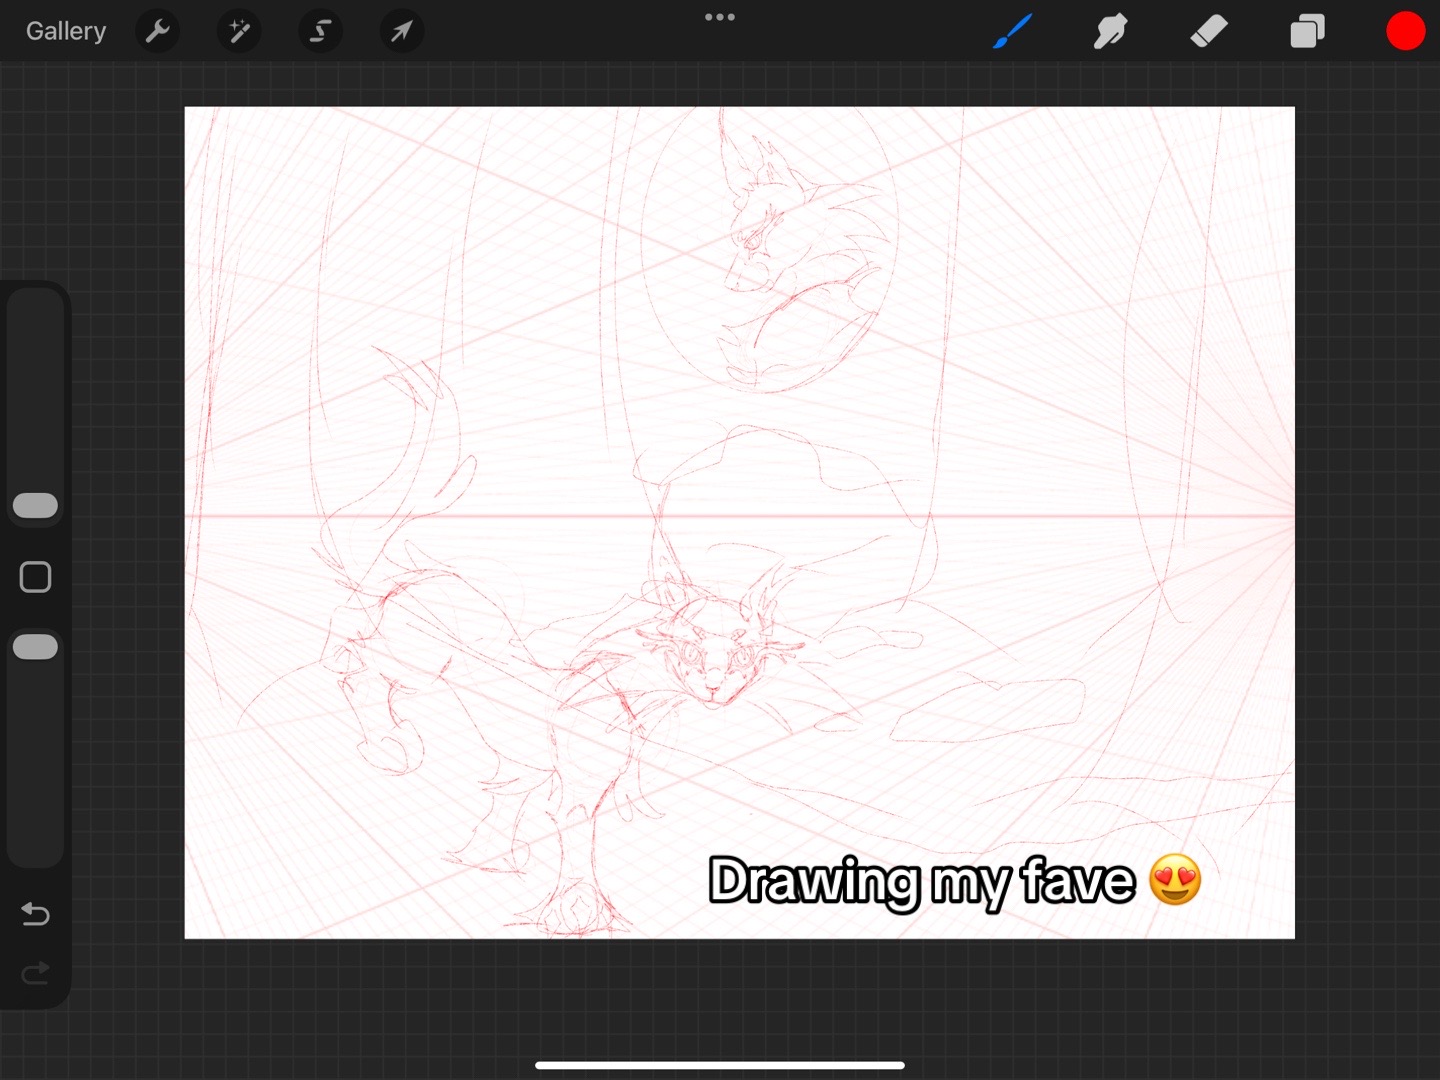Image resolution: width=1440 pixels, height=1080 pixels.
Task: Select the Eraser tool
Action: click(1209, 31)
